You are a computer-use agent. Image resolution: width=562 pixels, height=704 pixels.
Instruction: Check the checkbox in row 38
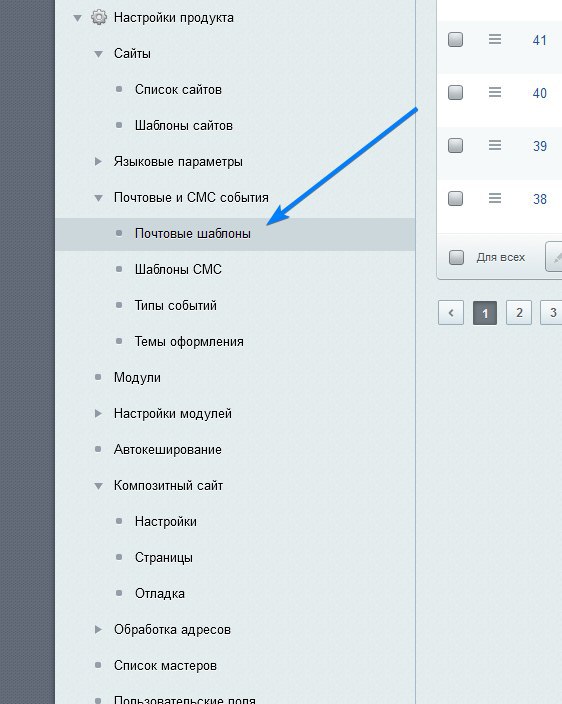point(455,198)
